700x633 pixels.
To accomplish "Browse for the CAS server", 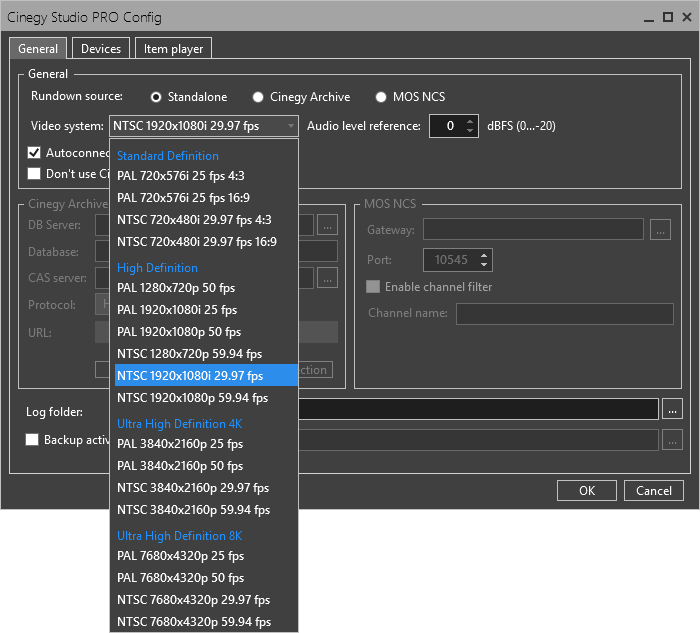I will click(327, 278).
